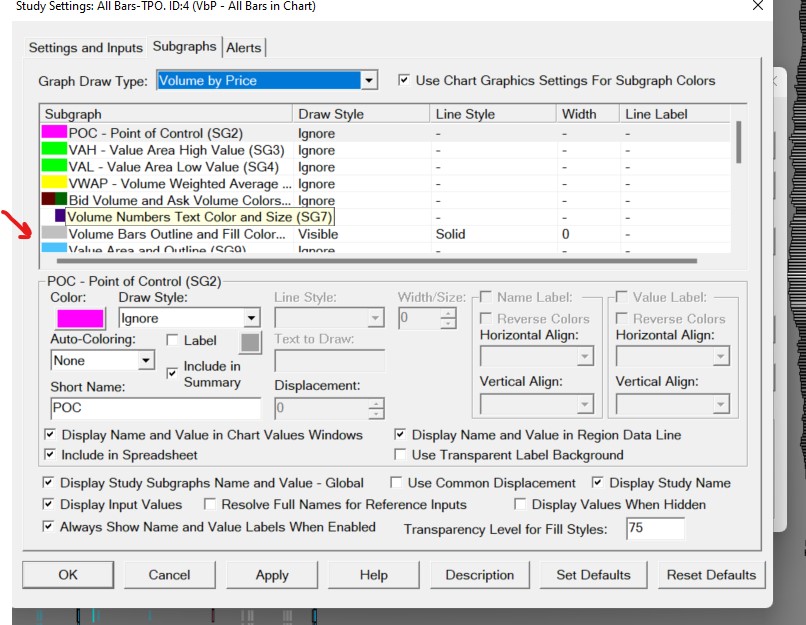
Task: Disable Include in Summary checkbox
Action: (173, 373)
